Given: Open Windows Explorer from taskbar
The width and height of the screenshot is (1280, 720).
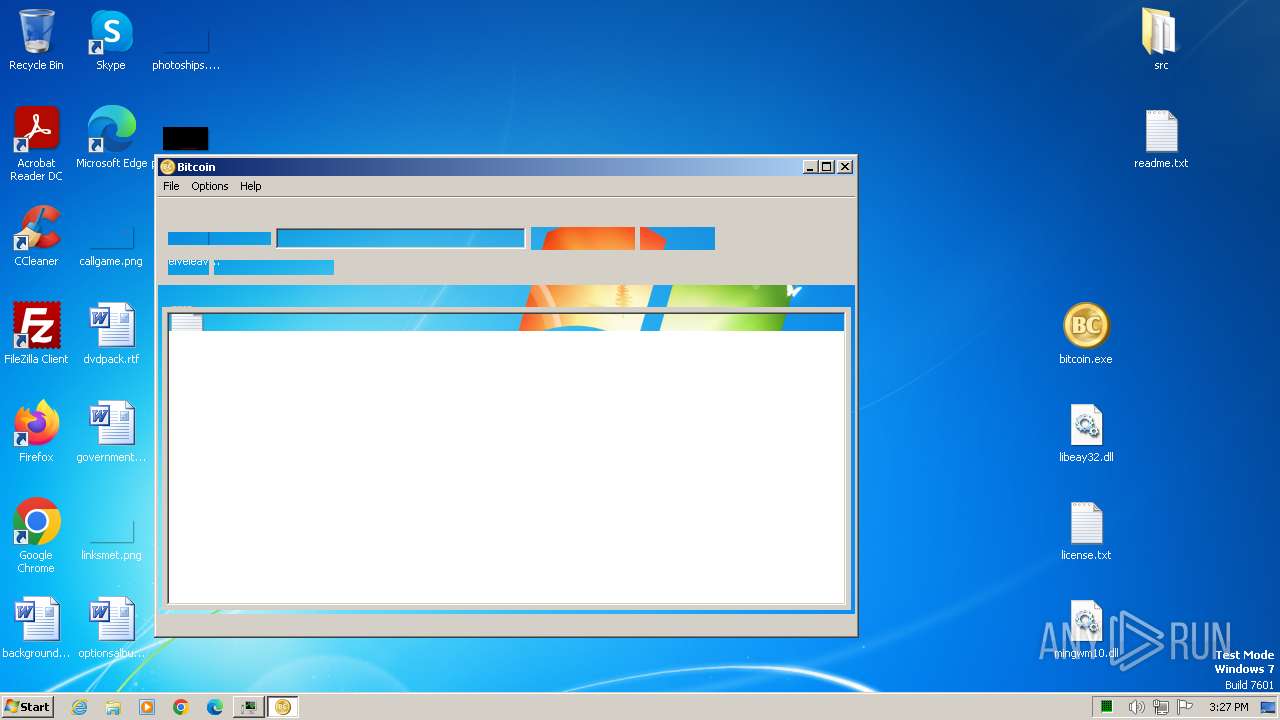Looking at the screenshot, I should click(113, 707).
